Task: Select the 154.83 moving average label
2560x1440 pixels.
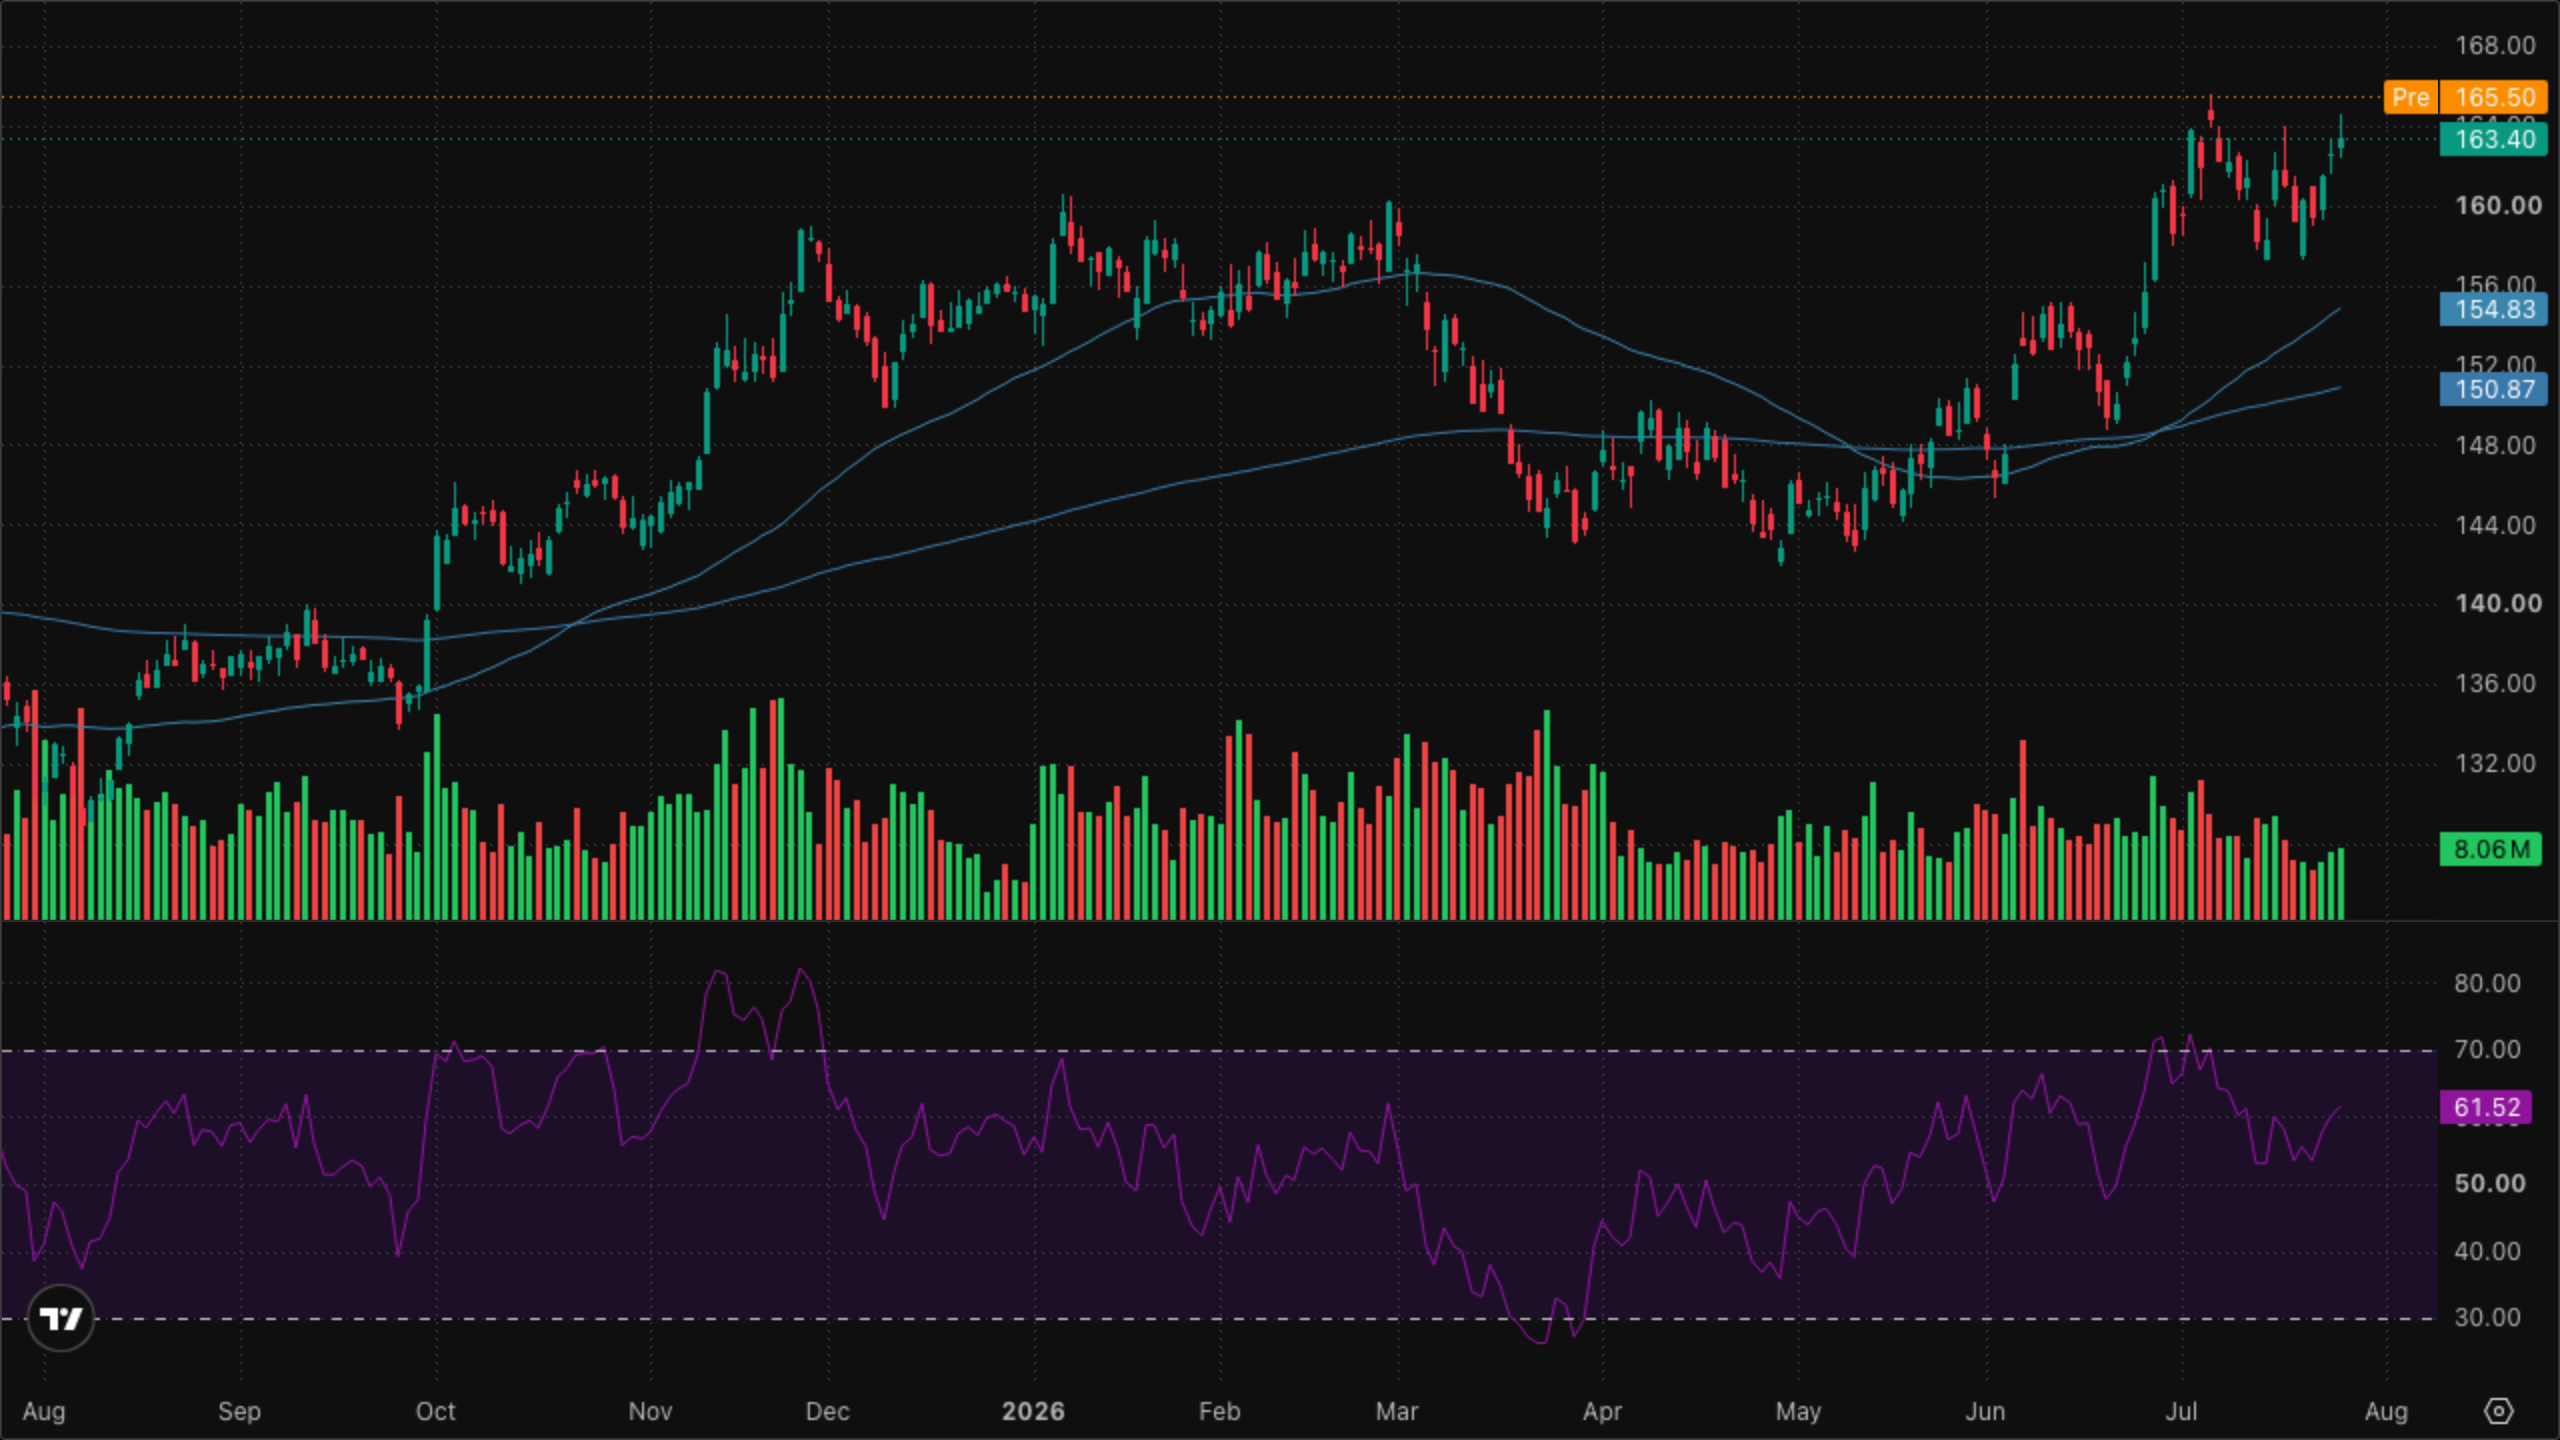Action: click(2494, 309)
